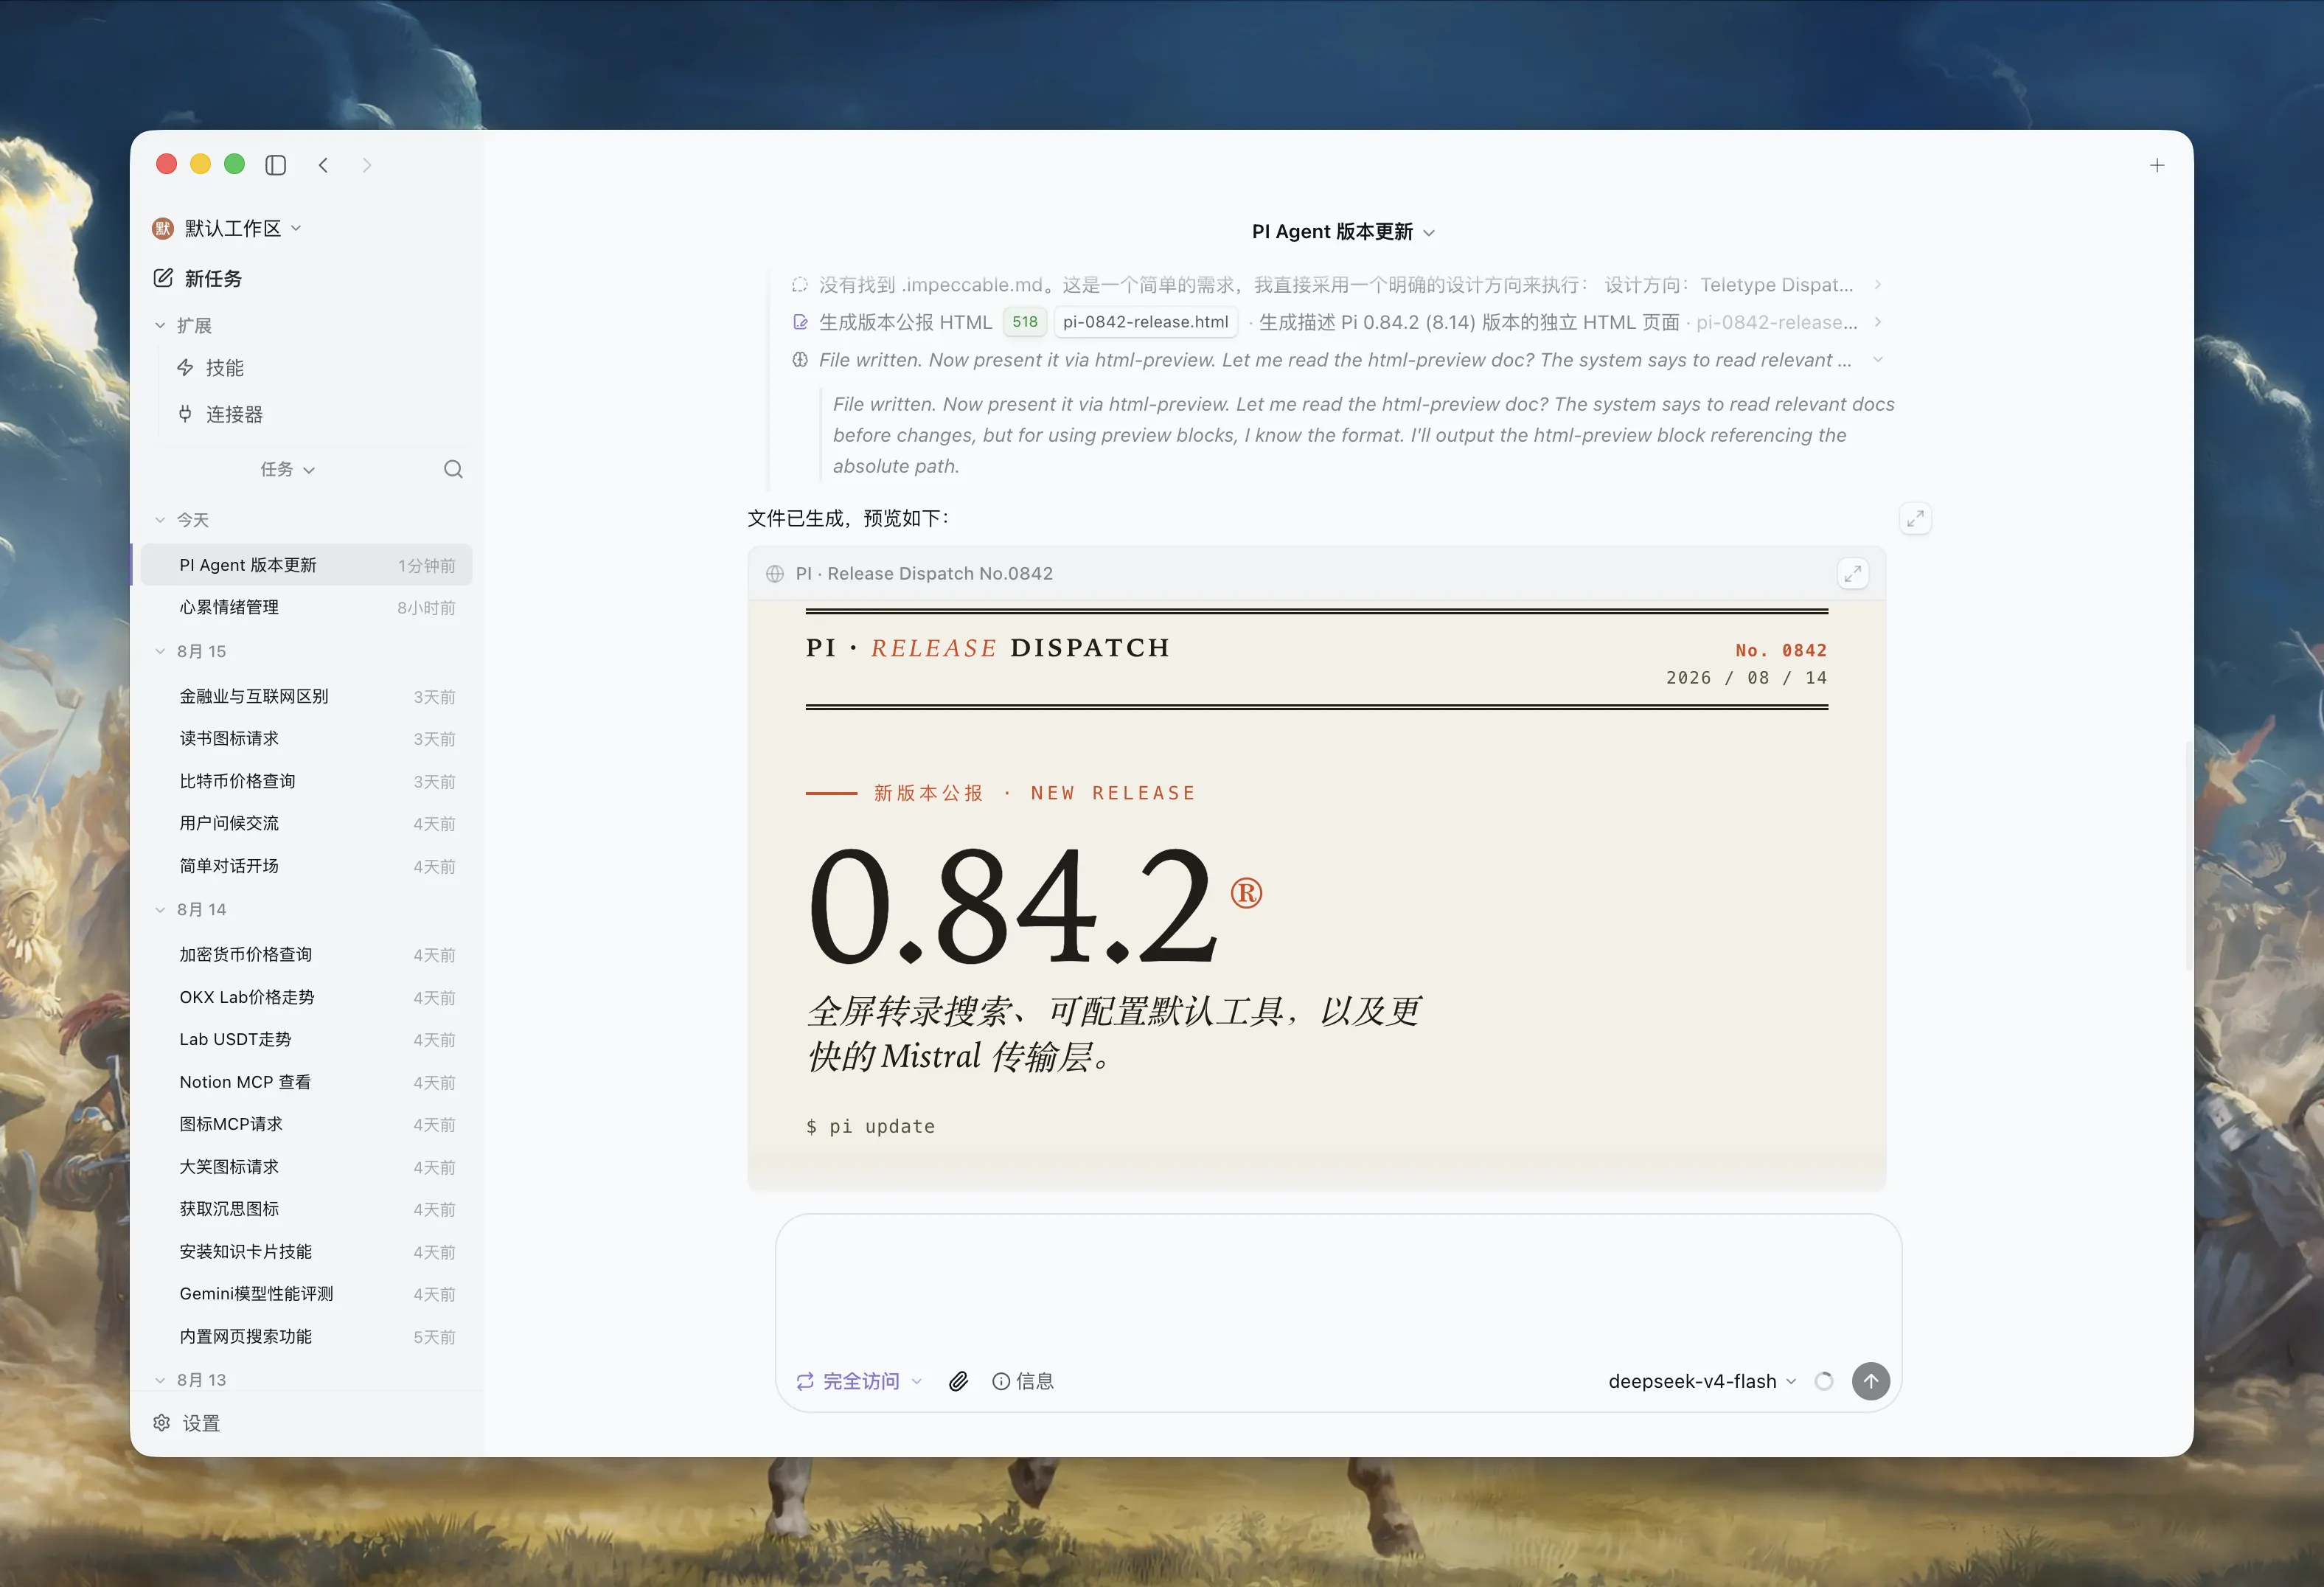The height and width of the screenshot is (1587, 2324).
Task: Open the 比特币价格查询 task
Action: point(306,781)
